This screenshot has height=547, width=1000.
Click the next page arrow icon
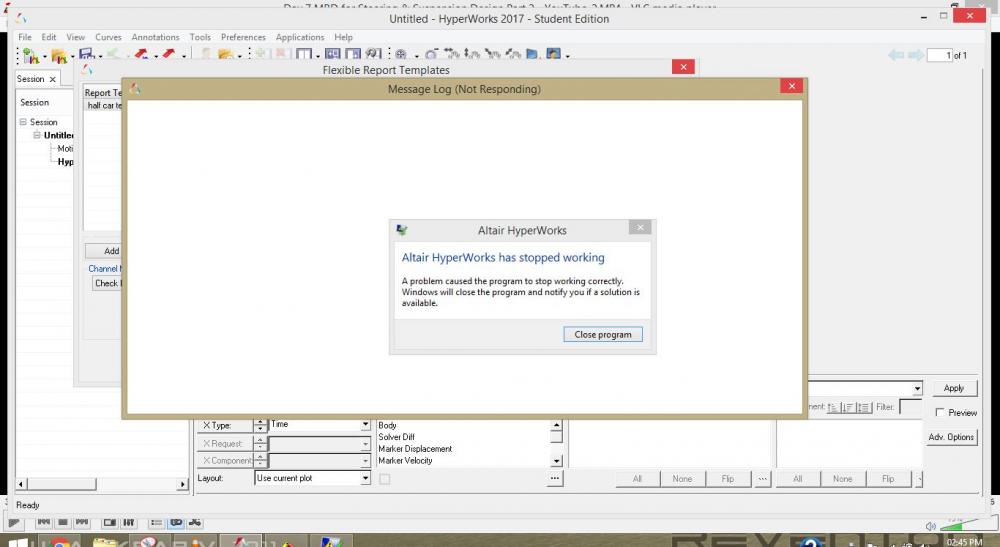916,55
